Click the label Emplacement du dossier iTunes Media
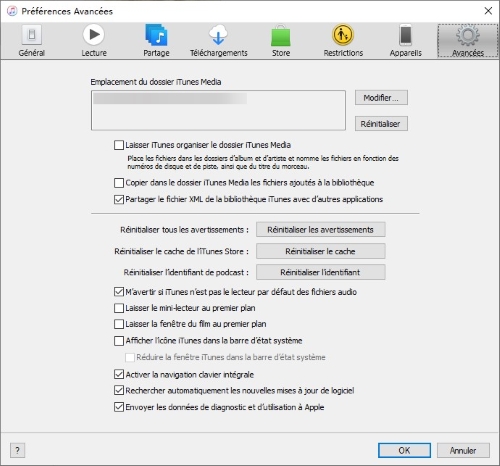500x466 pixels. [x=156, y=82]
